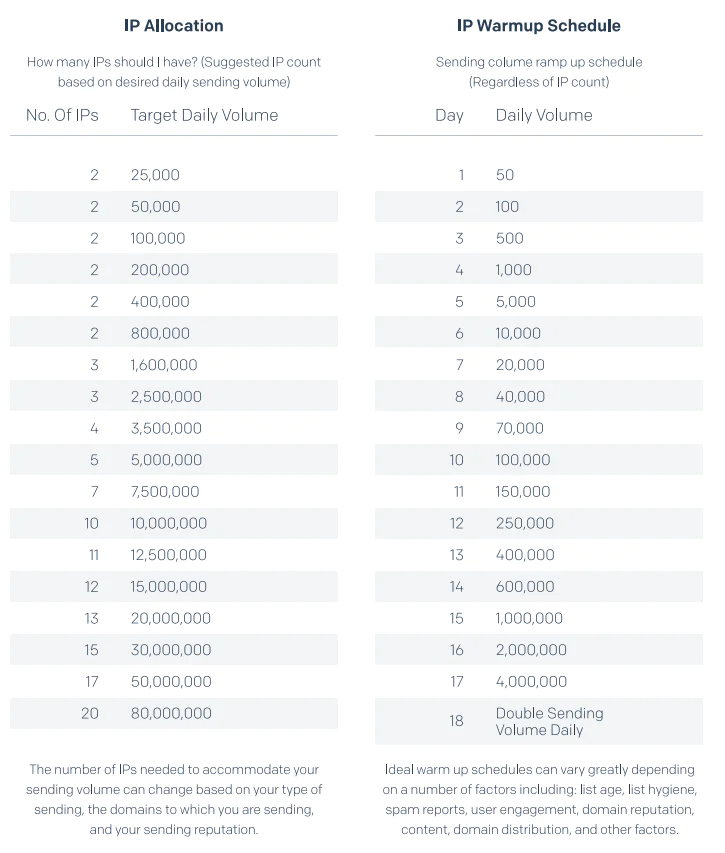Select the Double Sending Volume Daily cell
Screen dimensions: 725x853
coord(549,721)
